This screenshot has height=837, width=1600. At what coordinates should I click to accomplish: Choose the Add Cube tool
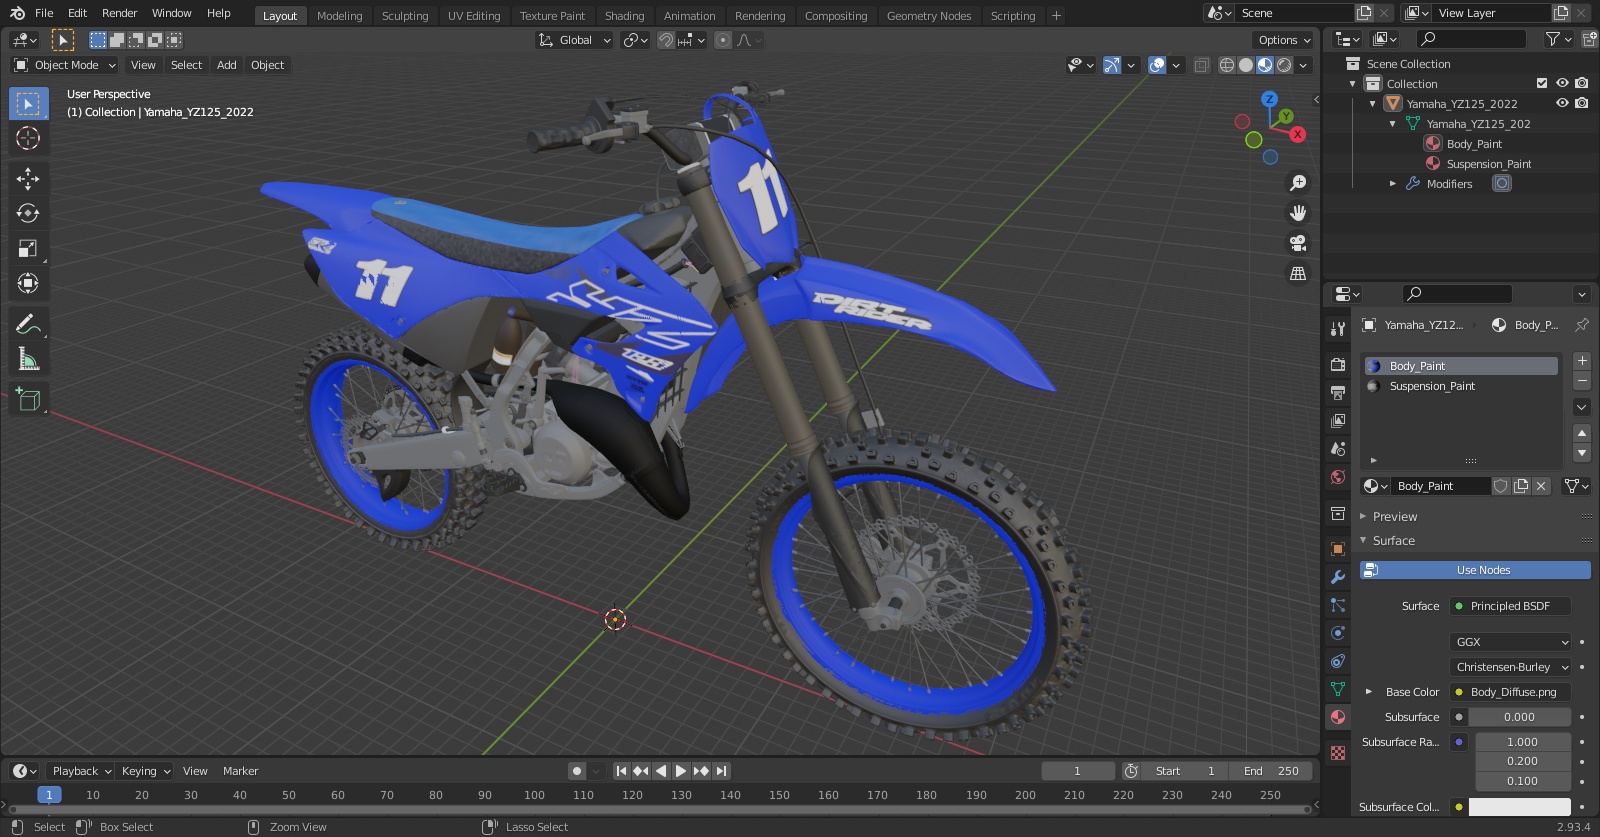click(28, 400)
